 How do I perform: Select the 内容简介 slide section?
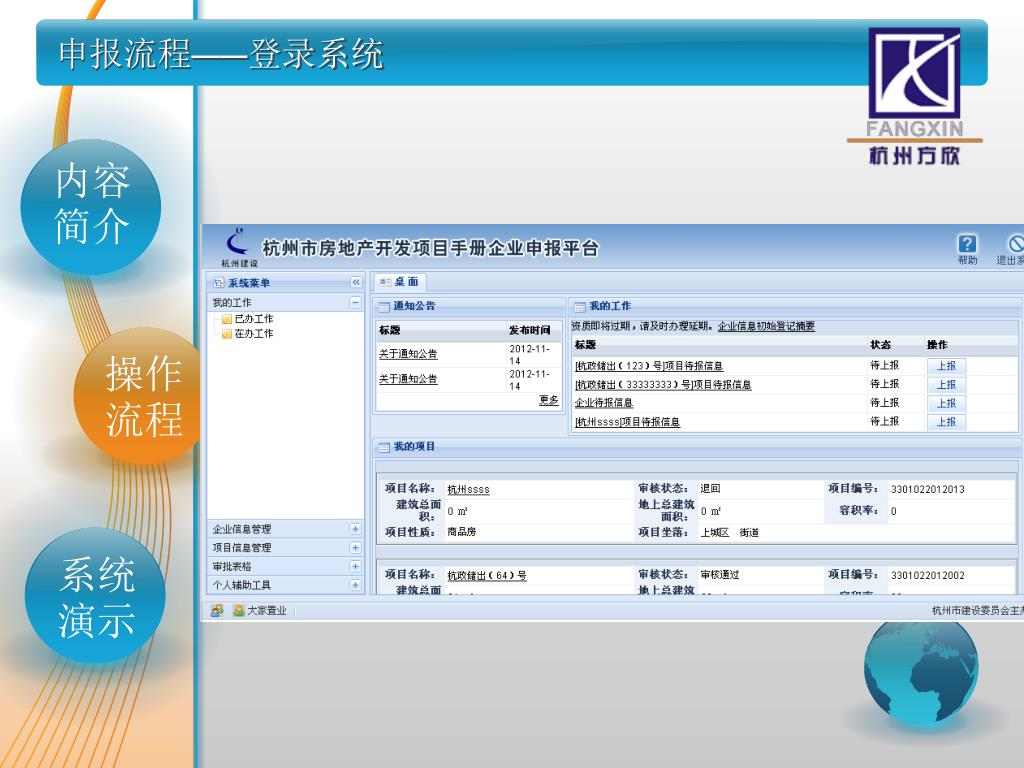coord(91,204)
